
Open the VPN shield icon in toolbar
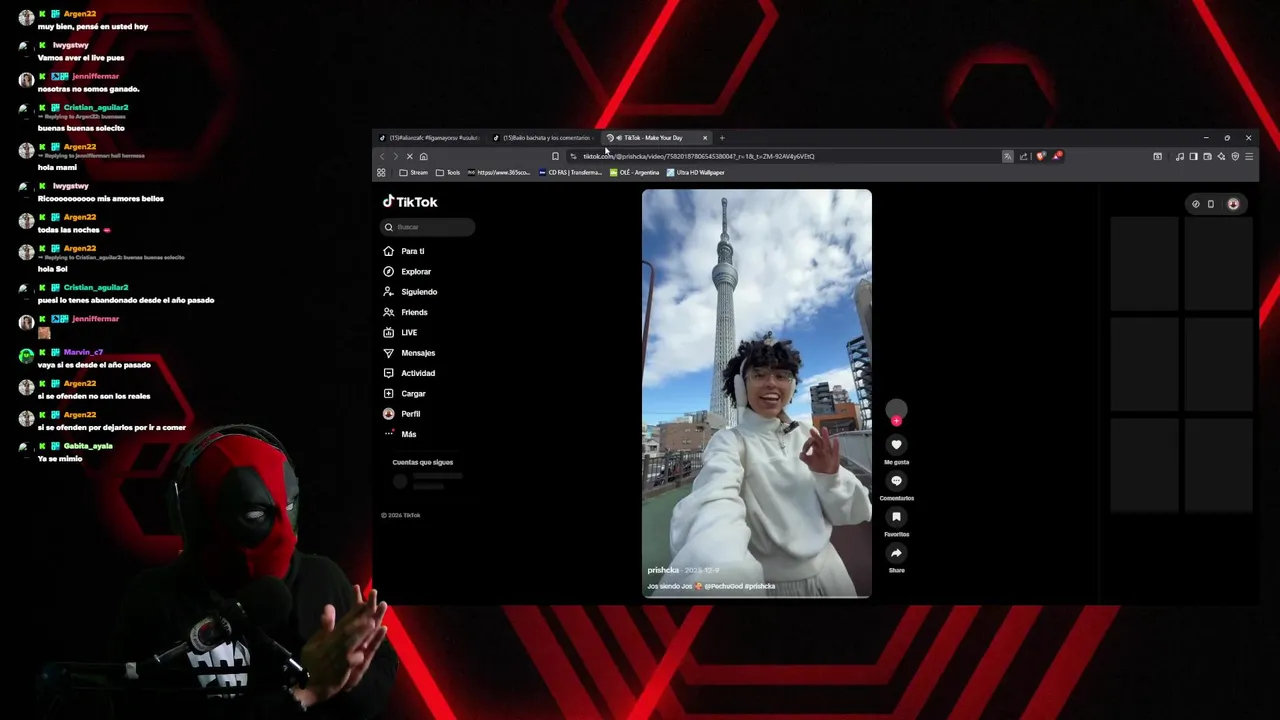[1235, 156]
